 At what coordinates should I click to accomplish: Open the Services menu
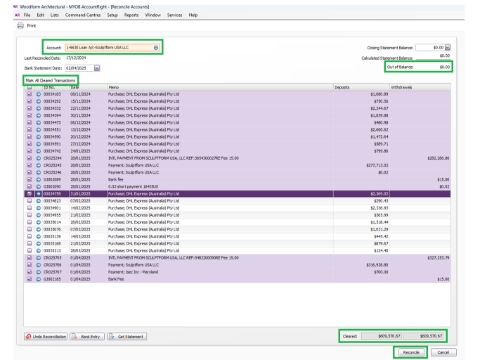pyautogui.click(x=174, y=15)
